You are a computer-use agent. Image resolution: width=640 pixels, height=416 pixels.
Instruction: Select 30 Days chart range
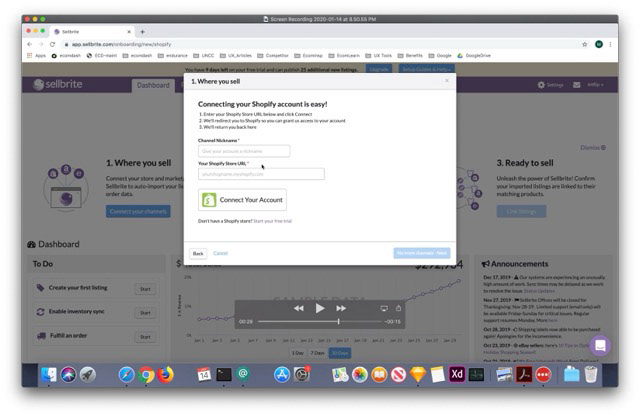(x=340, y=353)
